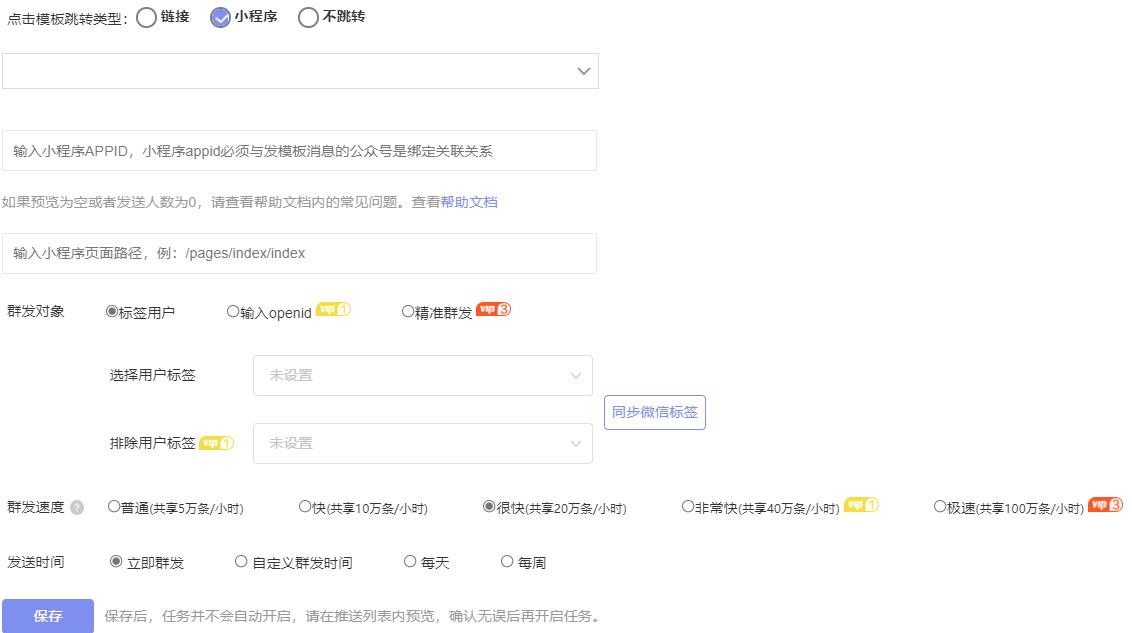Screen dimensions: 1132x633
Task: Select the 精准群发 audience option
Action: point(408,310)
